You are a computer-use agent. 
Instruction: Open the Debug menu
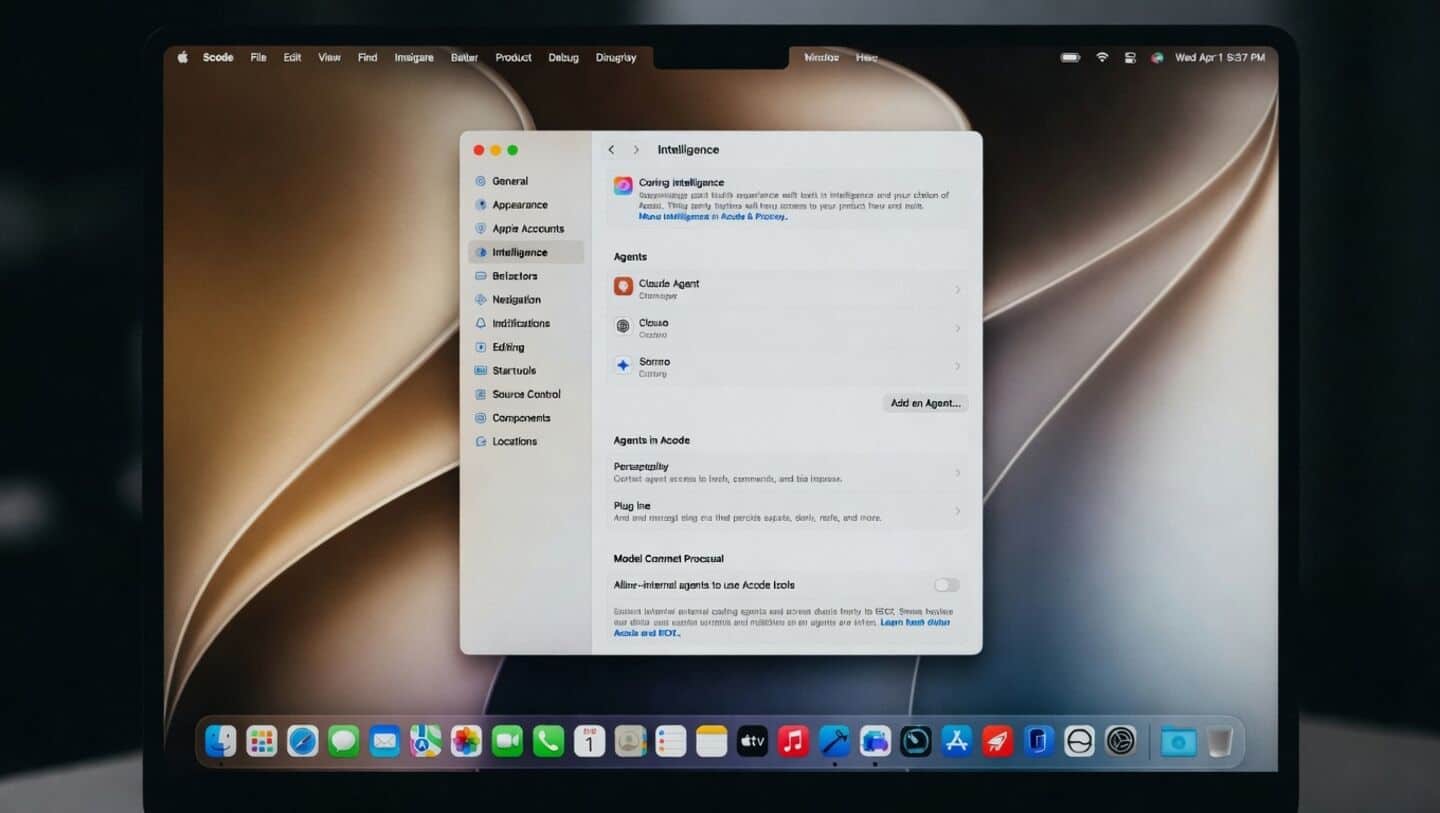(x=564, y=58)
